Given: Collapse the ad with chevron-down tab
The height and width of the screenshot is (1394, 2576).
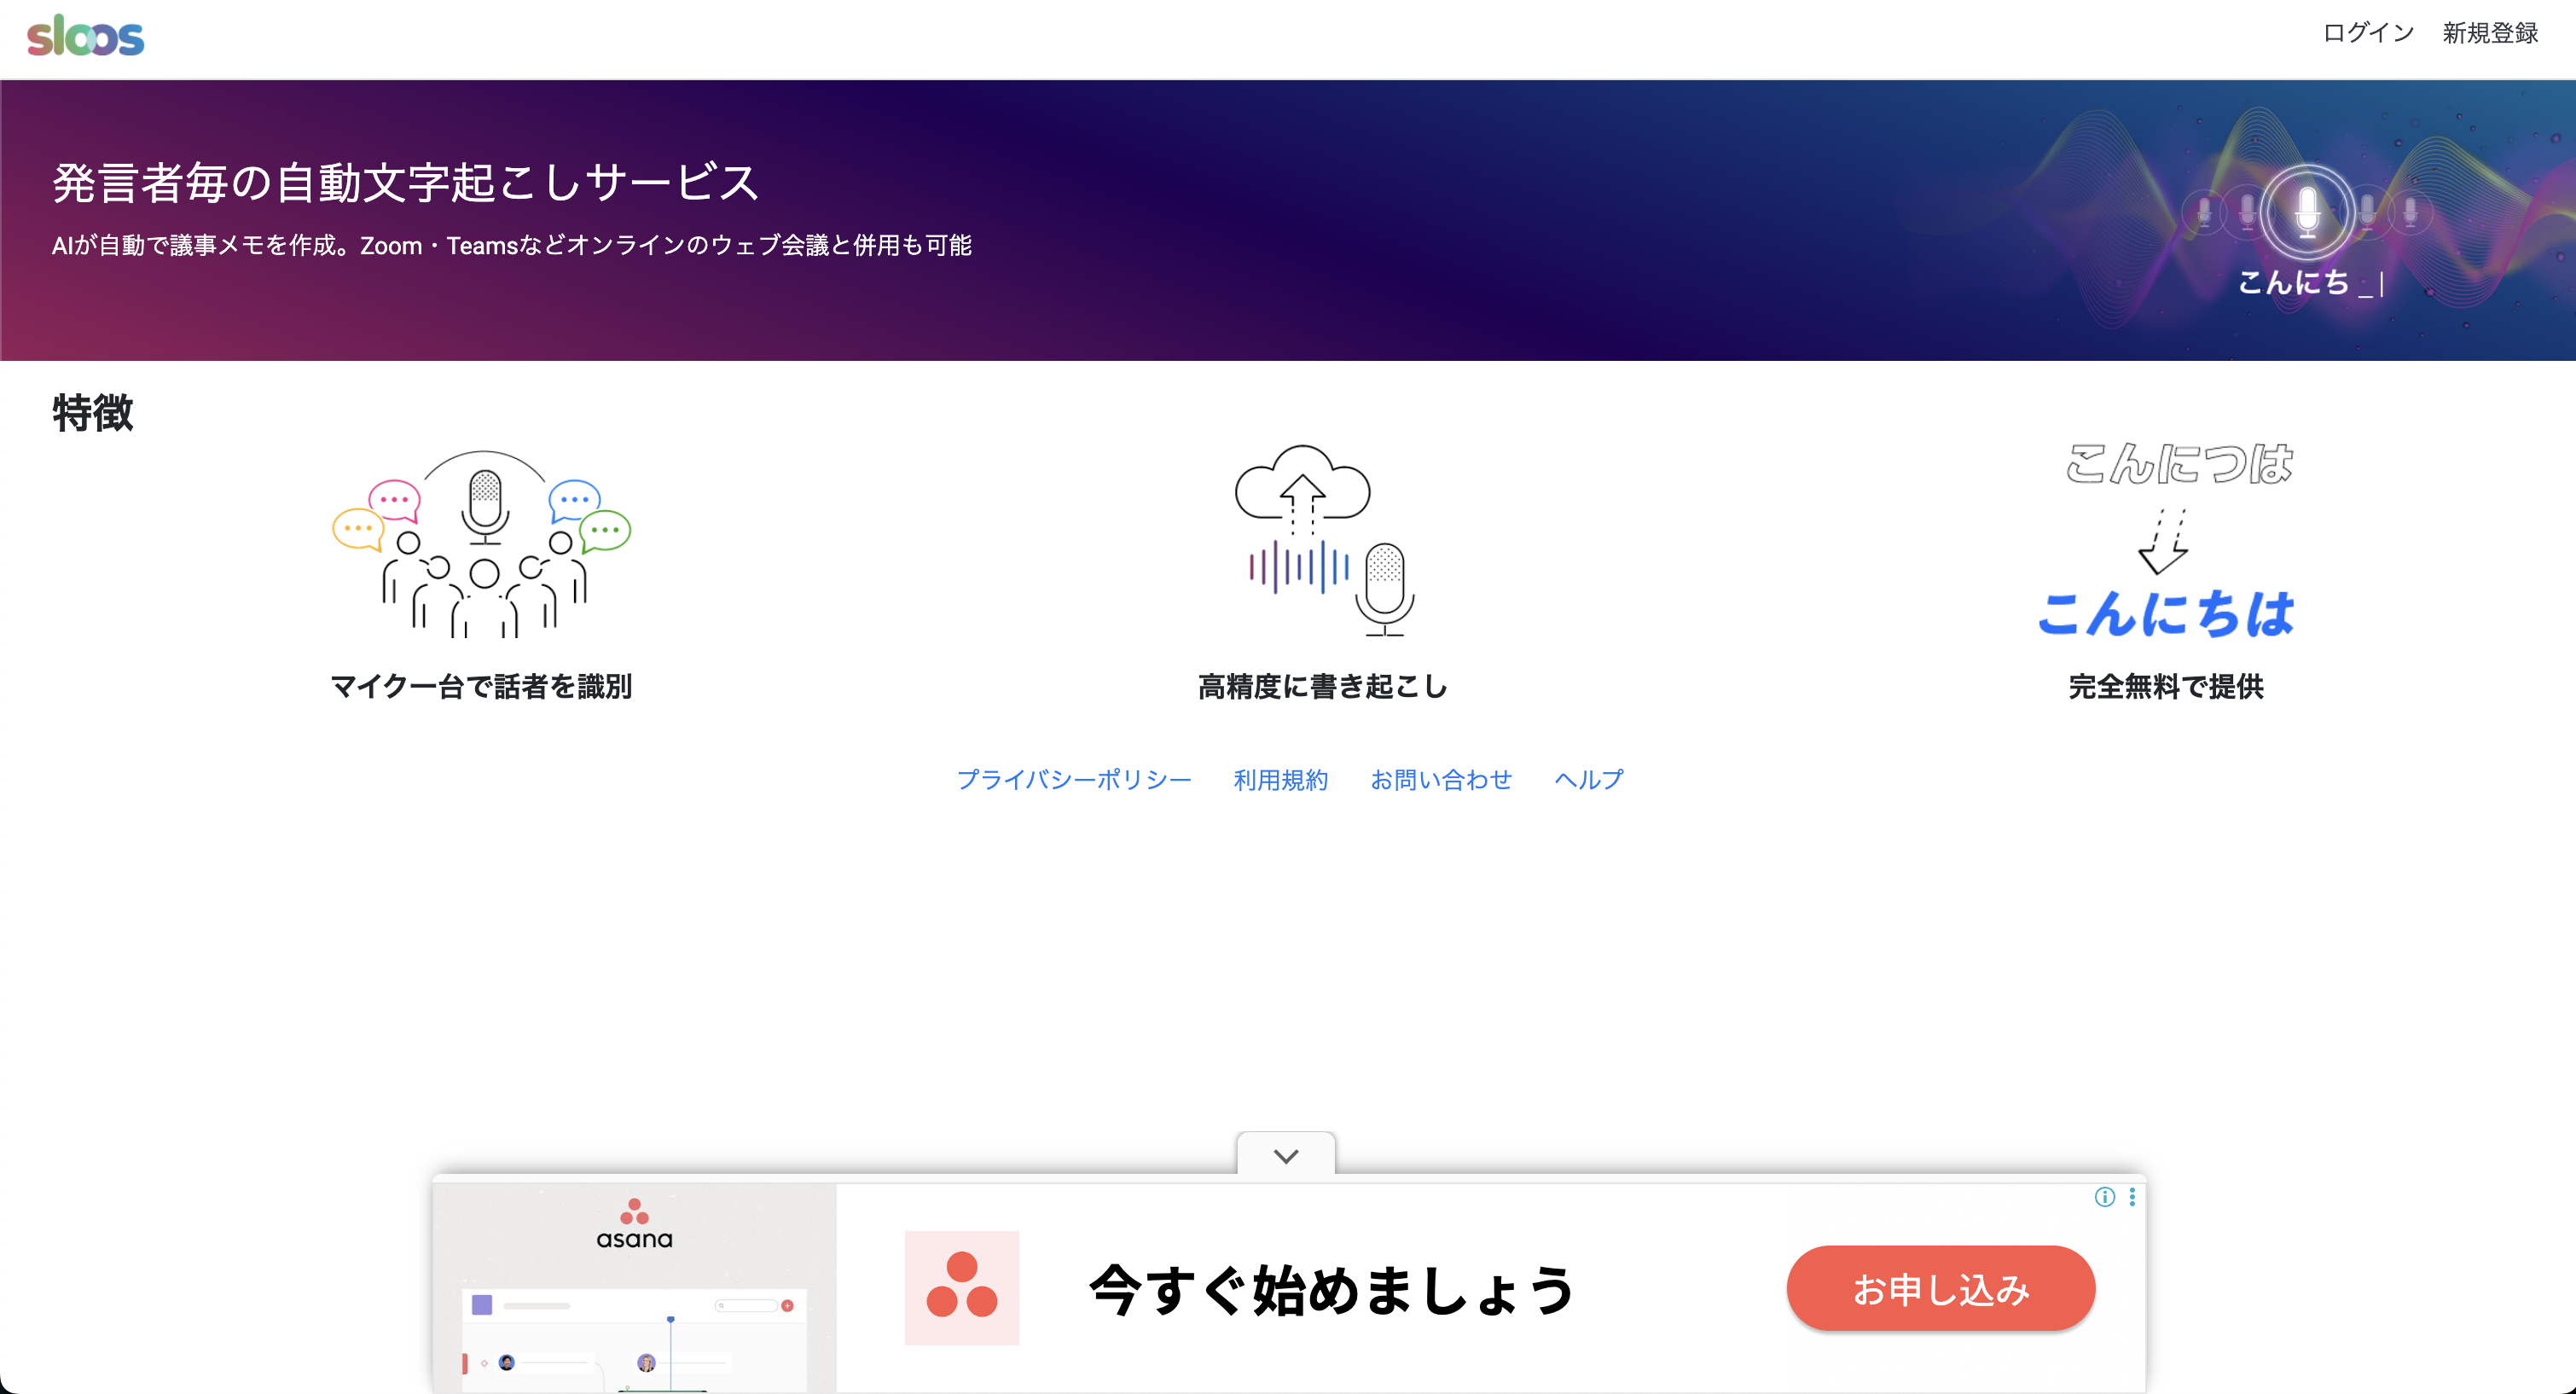Looking at the screenshot, I should point(1286,1155).
